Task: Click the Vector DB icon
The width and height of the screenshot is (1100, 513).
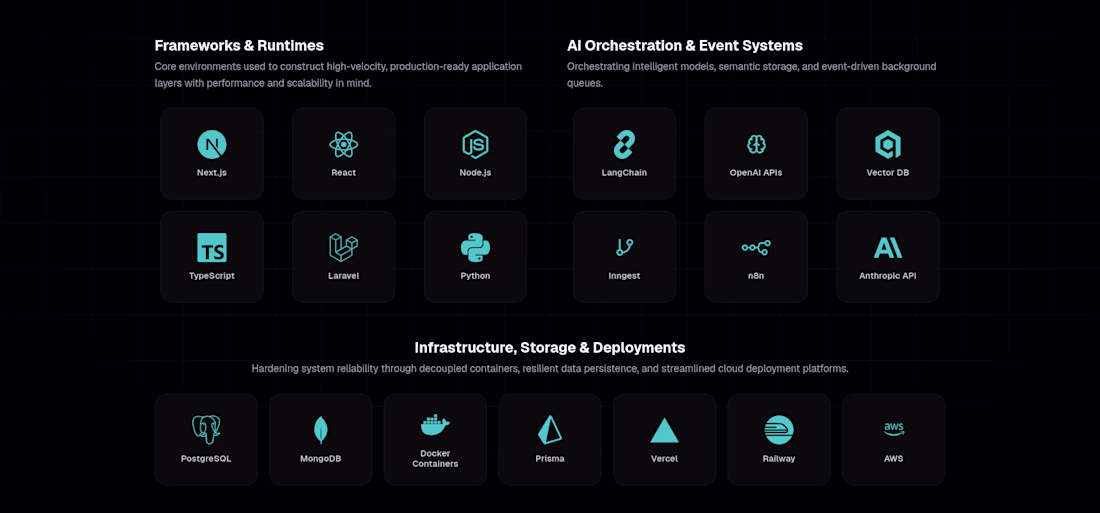Action: click(x=888, y=145)
